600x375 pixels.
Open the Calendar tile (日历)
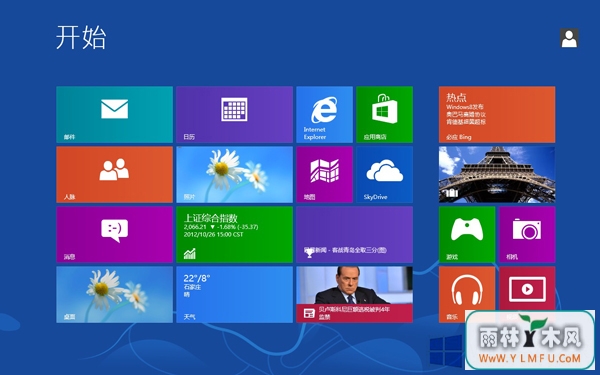pos(235,114)
